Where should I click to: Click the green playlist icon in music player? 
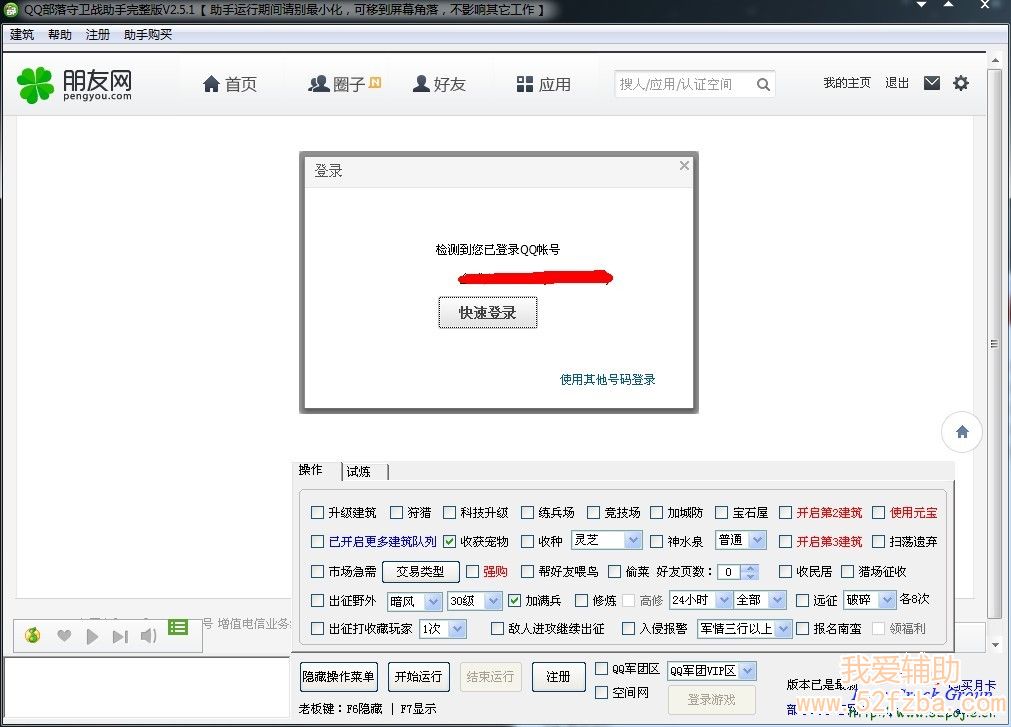pyautogui.click(x=178, y=627)
